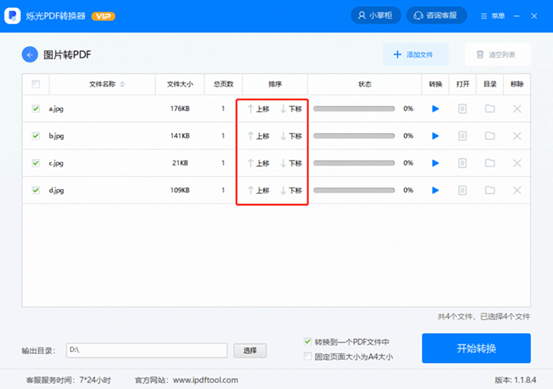553x389 pixels.
Task: Open the output folder for d.jpg
Action: [x=490, y=190]
